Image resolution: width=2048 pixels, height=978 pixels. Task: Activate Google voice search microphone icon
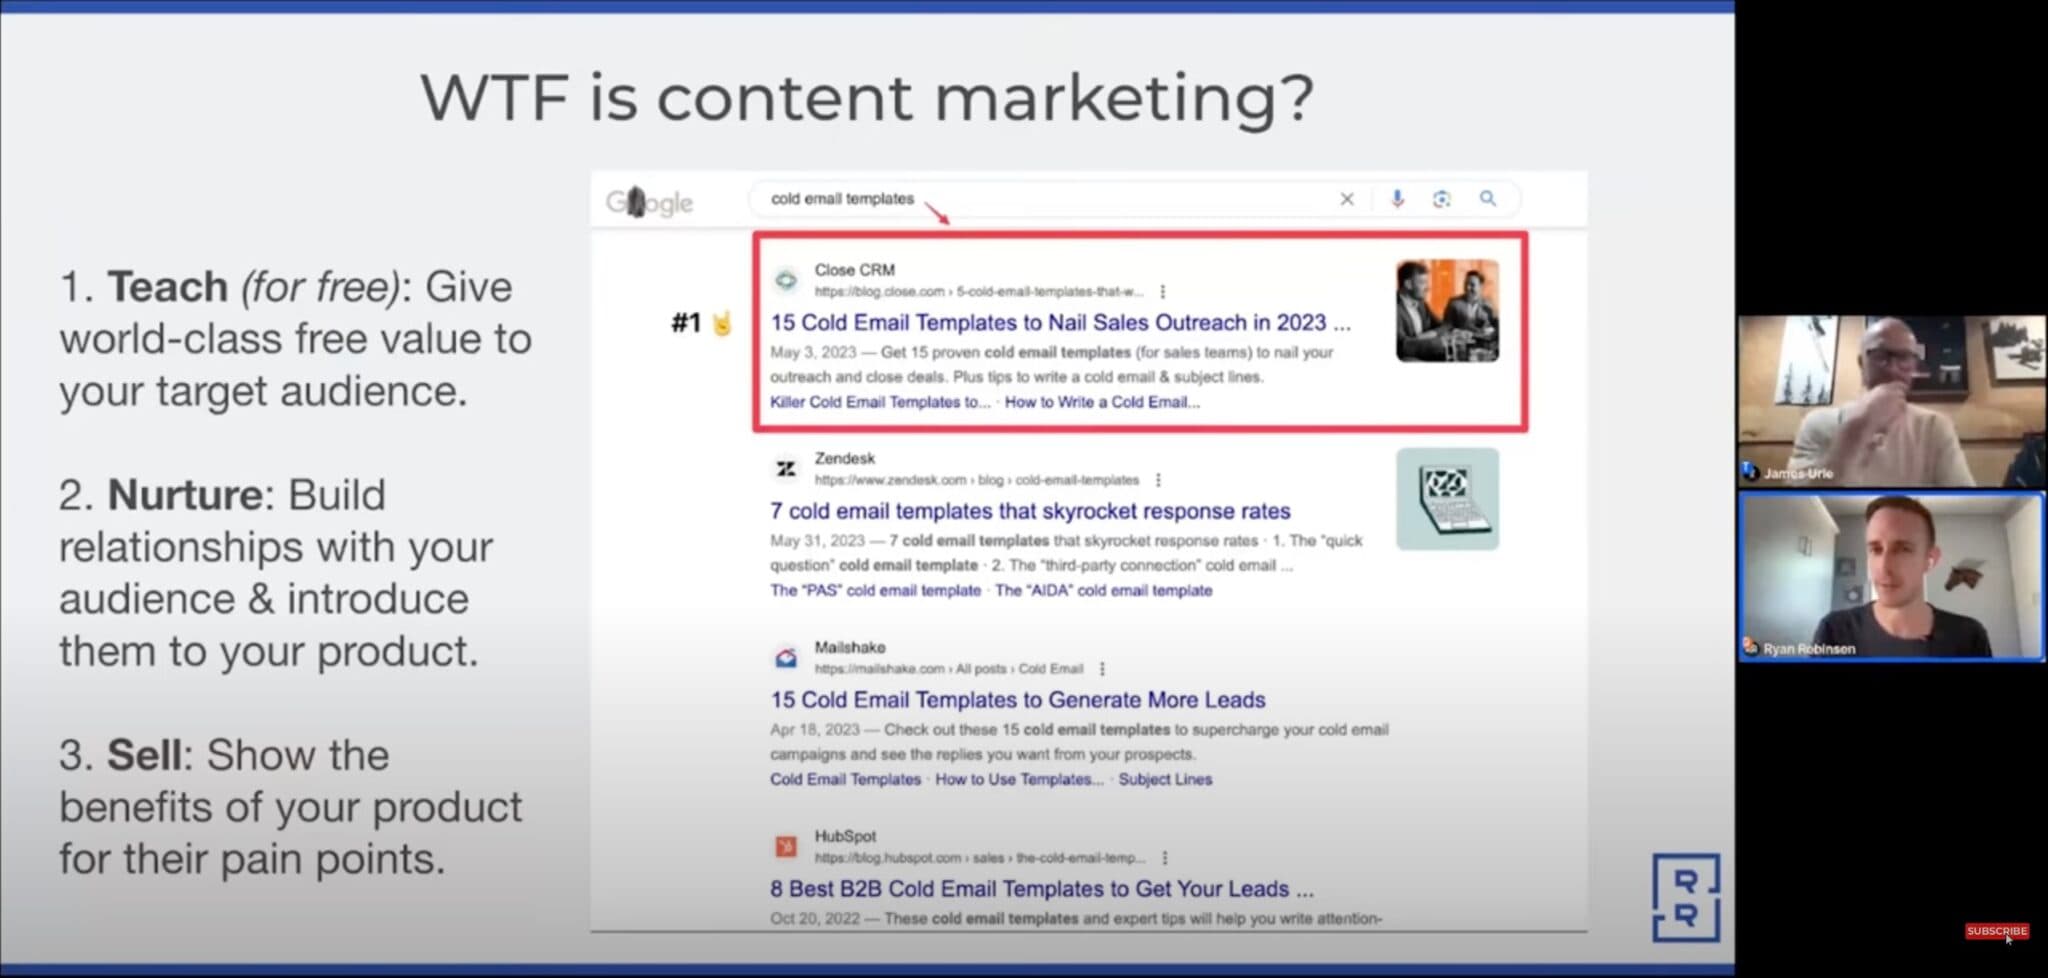[x=1396, y=198]
